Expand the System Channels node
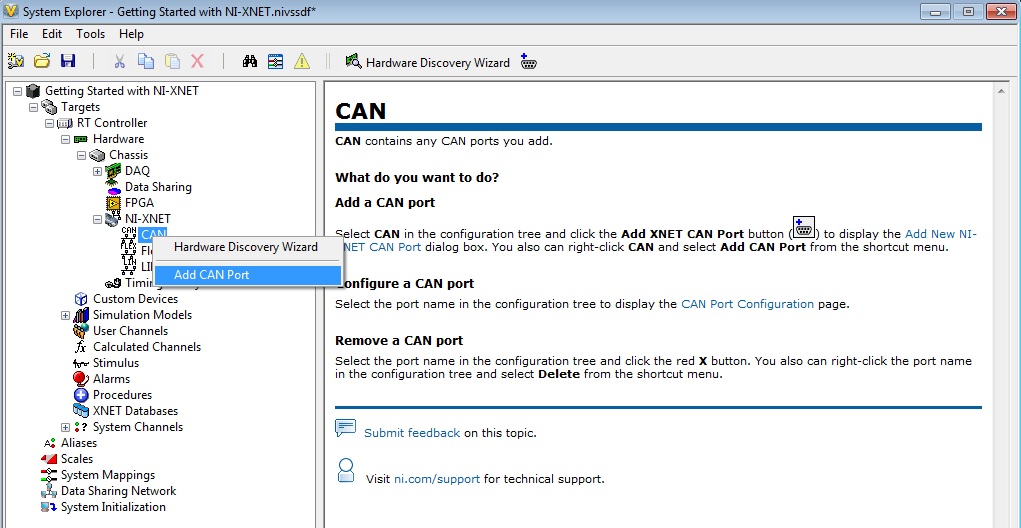Image resolution: width=1021 pixels, height=528 pixels. pos(65,427)
